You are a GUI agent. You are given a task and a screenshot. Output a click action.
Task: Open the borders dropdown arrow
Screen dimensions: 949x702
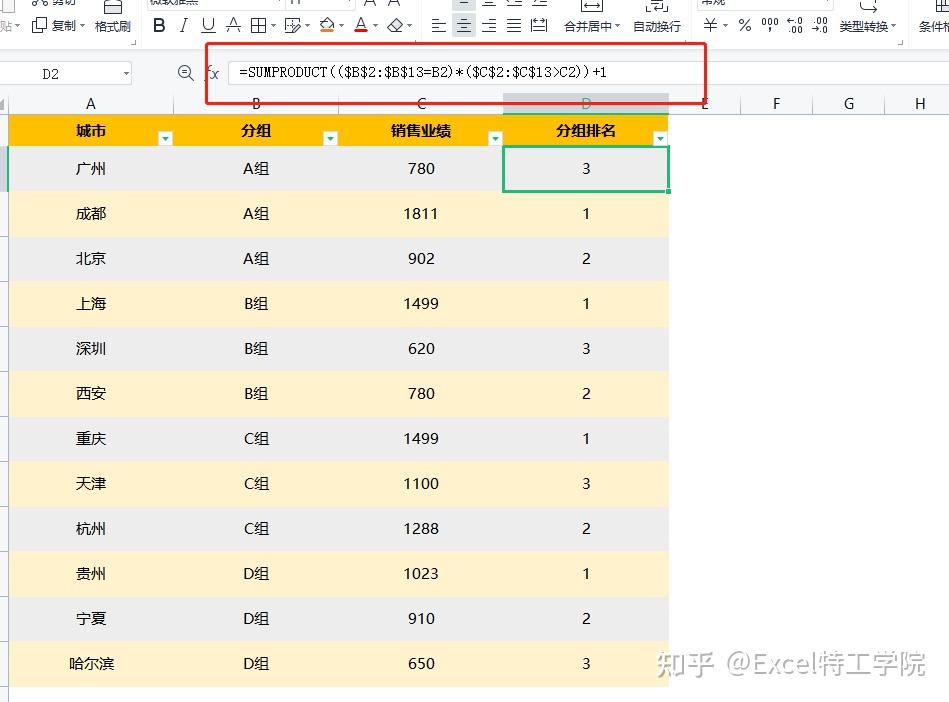coord(273,26)
